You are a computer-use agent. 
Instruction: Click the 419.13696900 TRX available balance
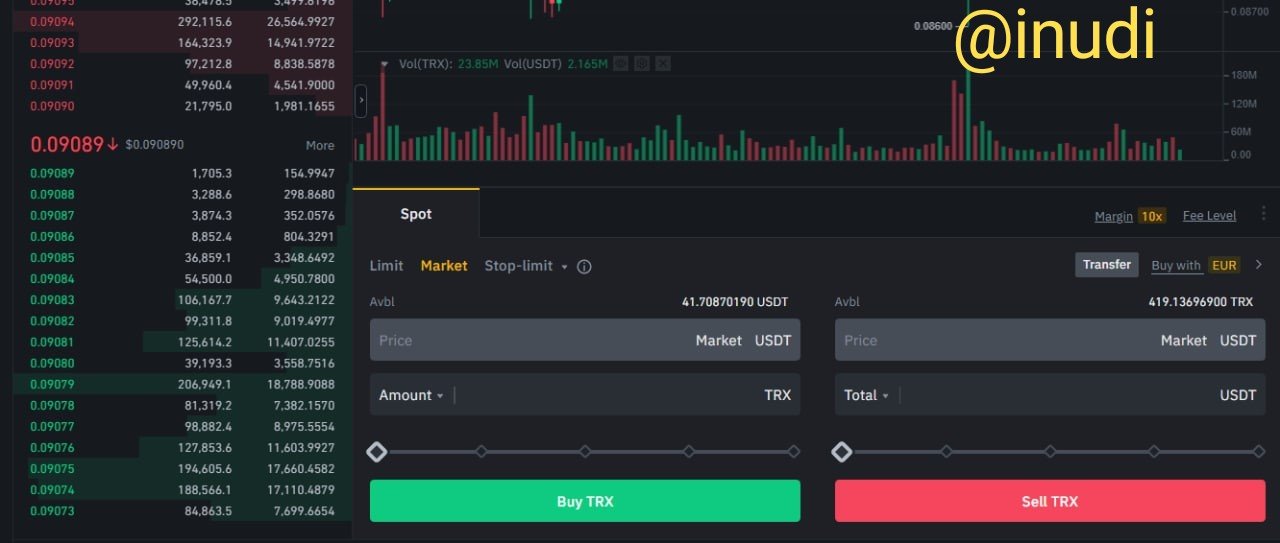[1201, 301]
